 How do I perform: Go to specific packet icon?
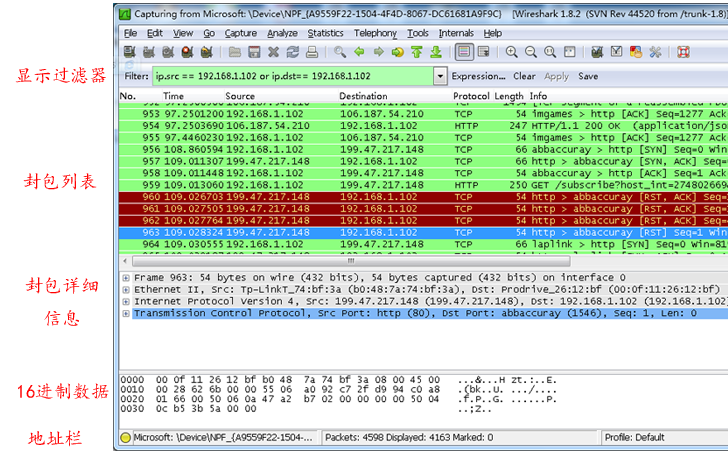click(397, 52)
